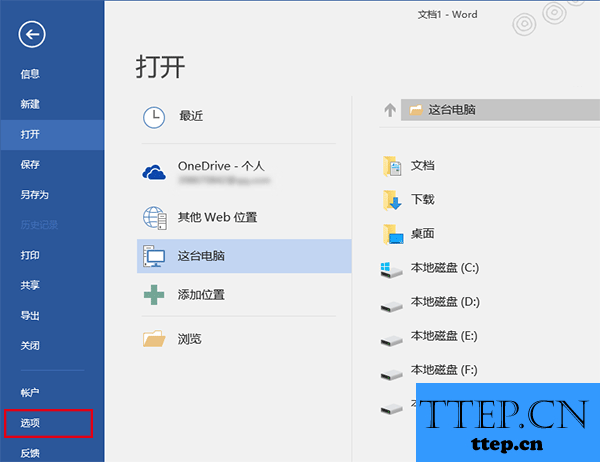Open 本地磁盘 (E:) label
Screen dimensions: 600x462
444,336
